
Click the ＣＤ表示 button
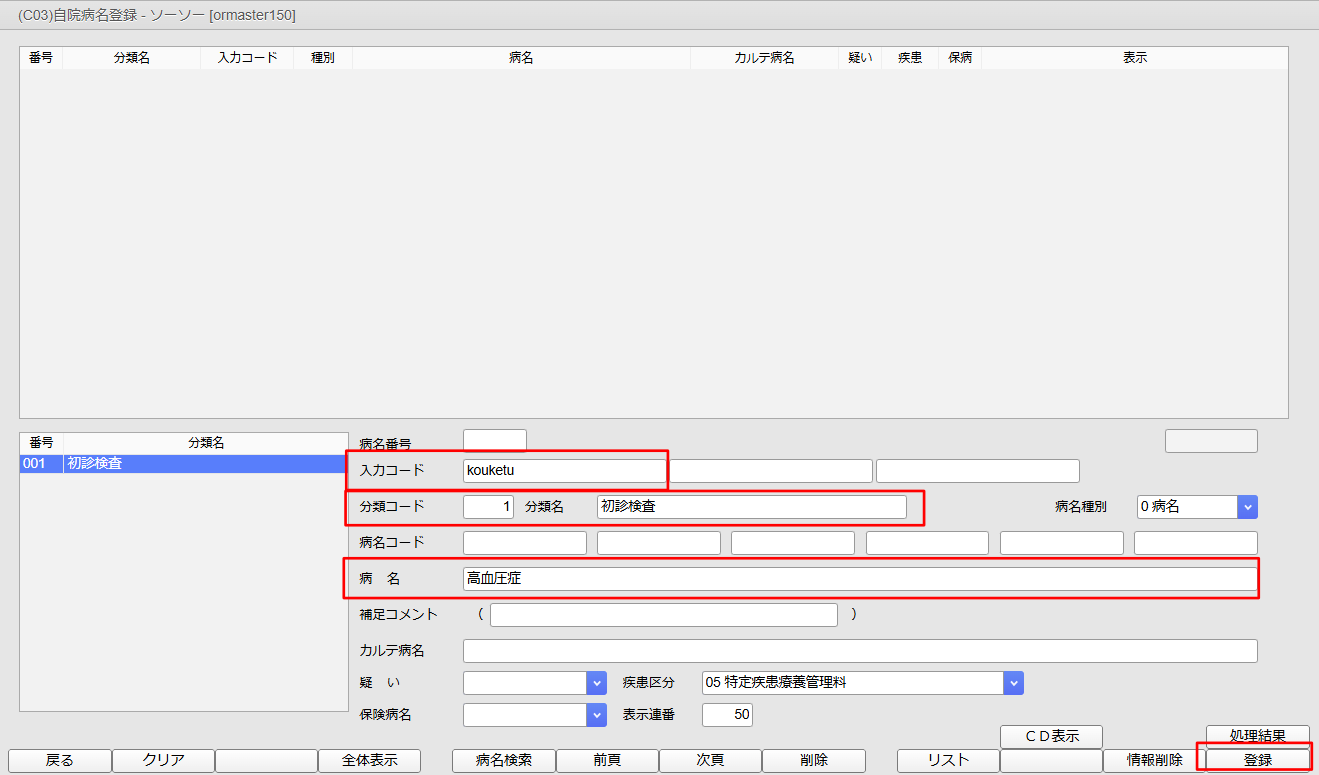click(1050, 736)
